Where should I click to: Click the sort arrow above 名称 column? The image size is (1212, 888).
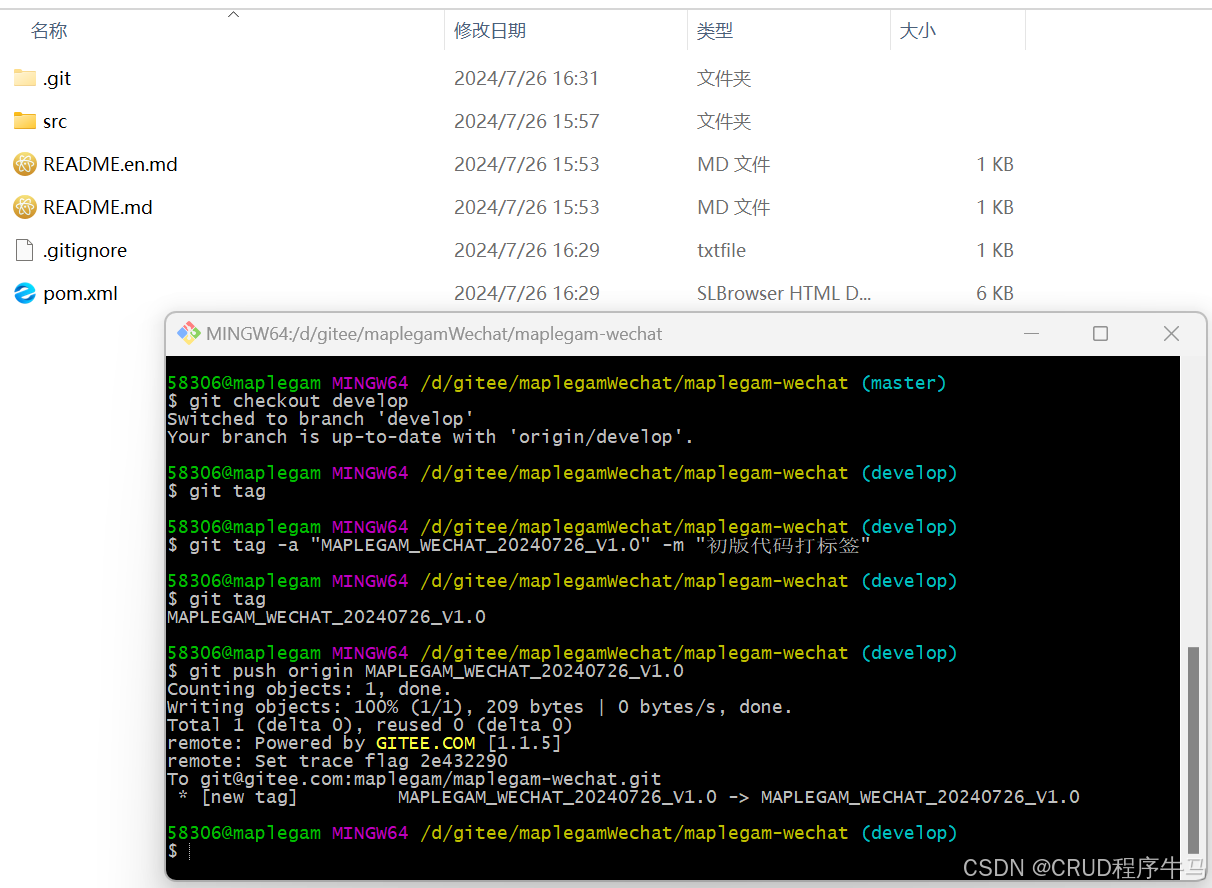[x=234, y=14]
